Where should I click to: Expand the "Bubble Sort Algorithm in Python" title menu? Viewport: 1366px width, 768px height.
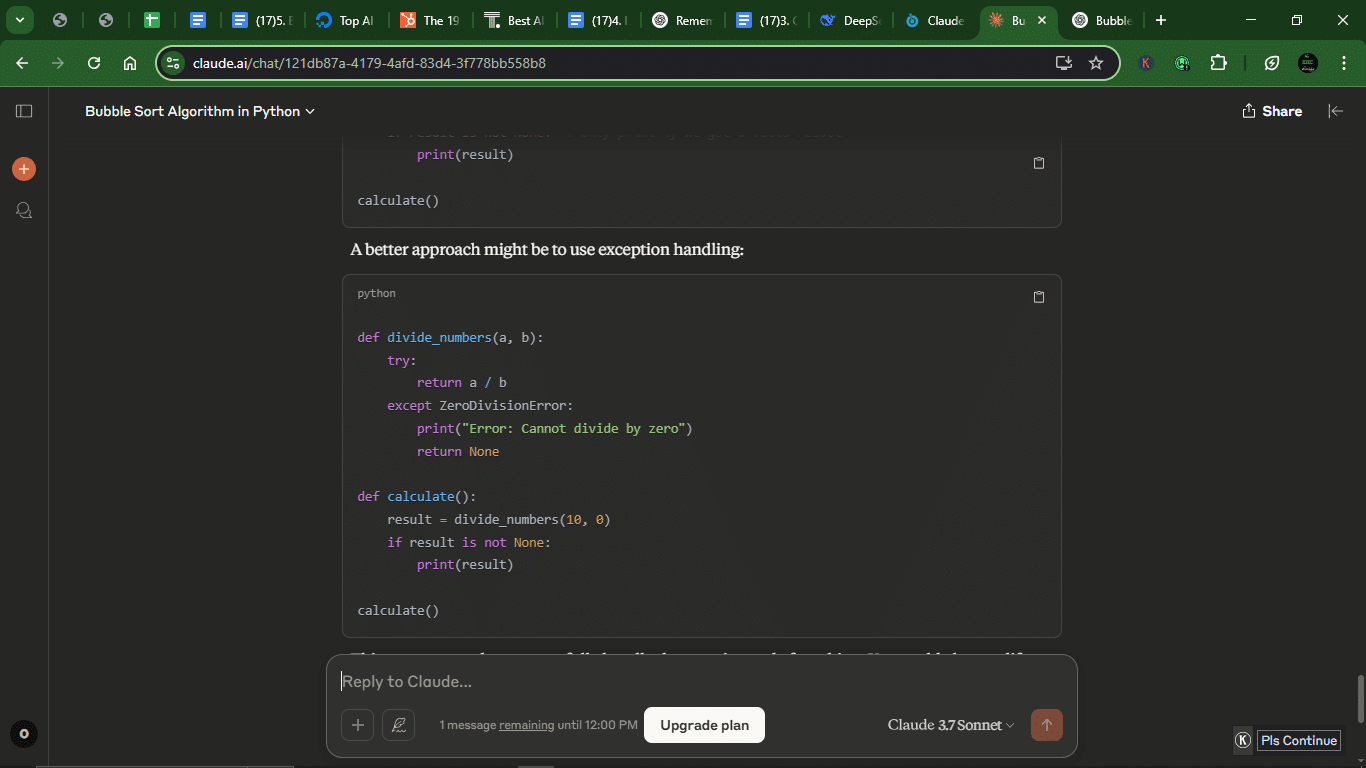[200, 111]
